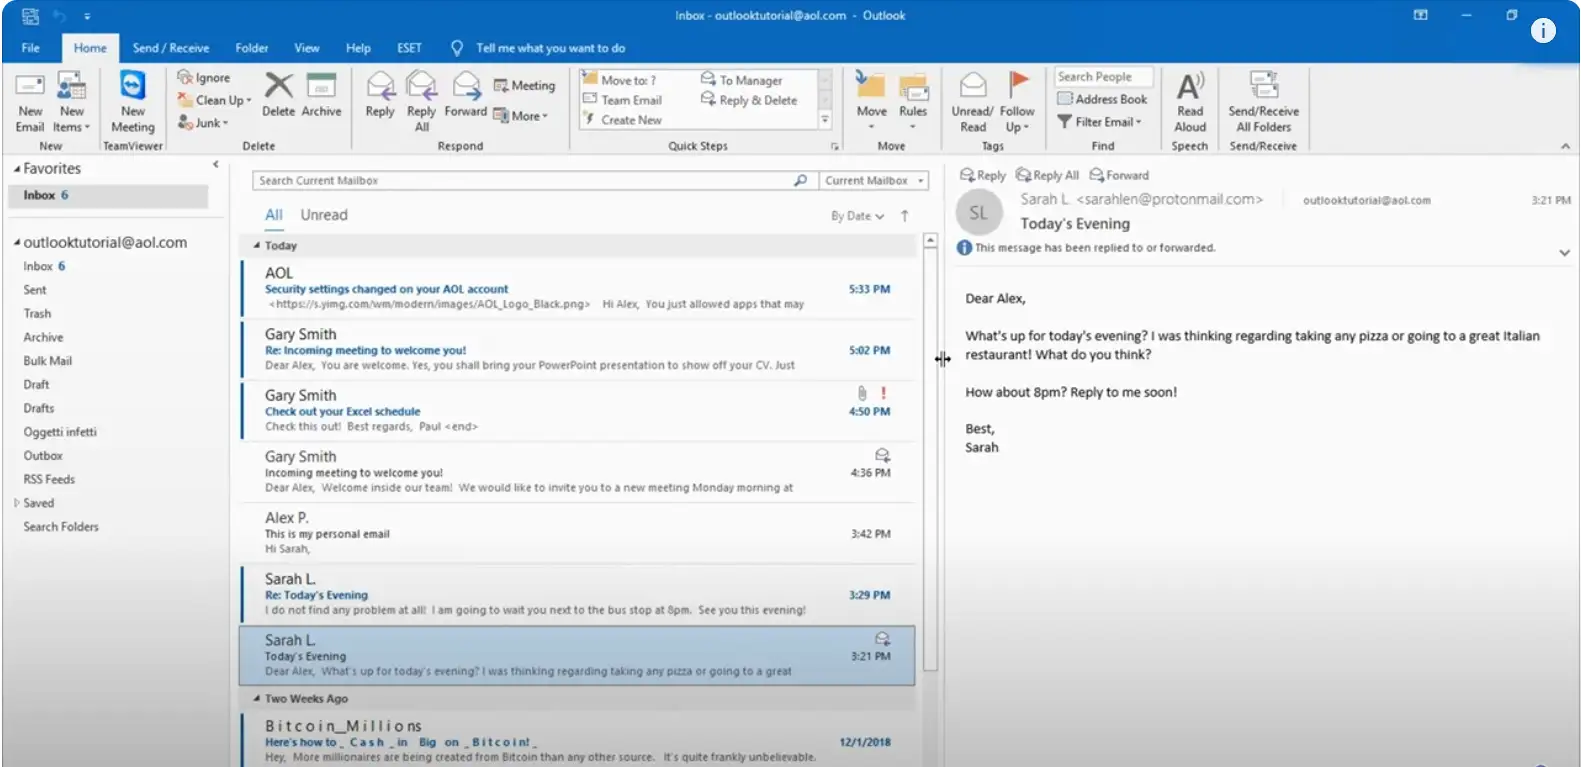Open the By Date sort dropdown
Image resolution: width=1581 pixels, height=767 pixels.
(857, 216)
